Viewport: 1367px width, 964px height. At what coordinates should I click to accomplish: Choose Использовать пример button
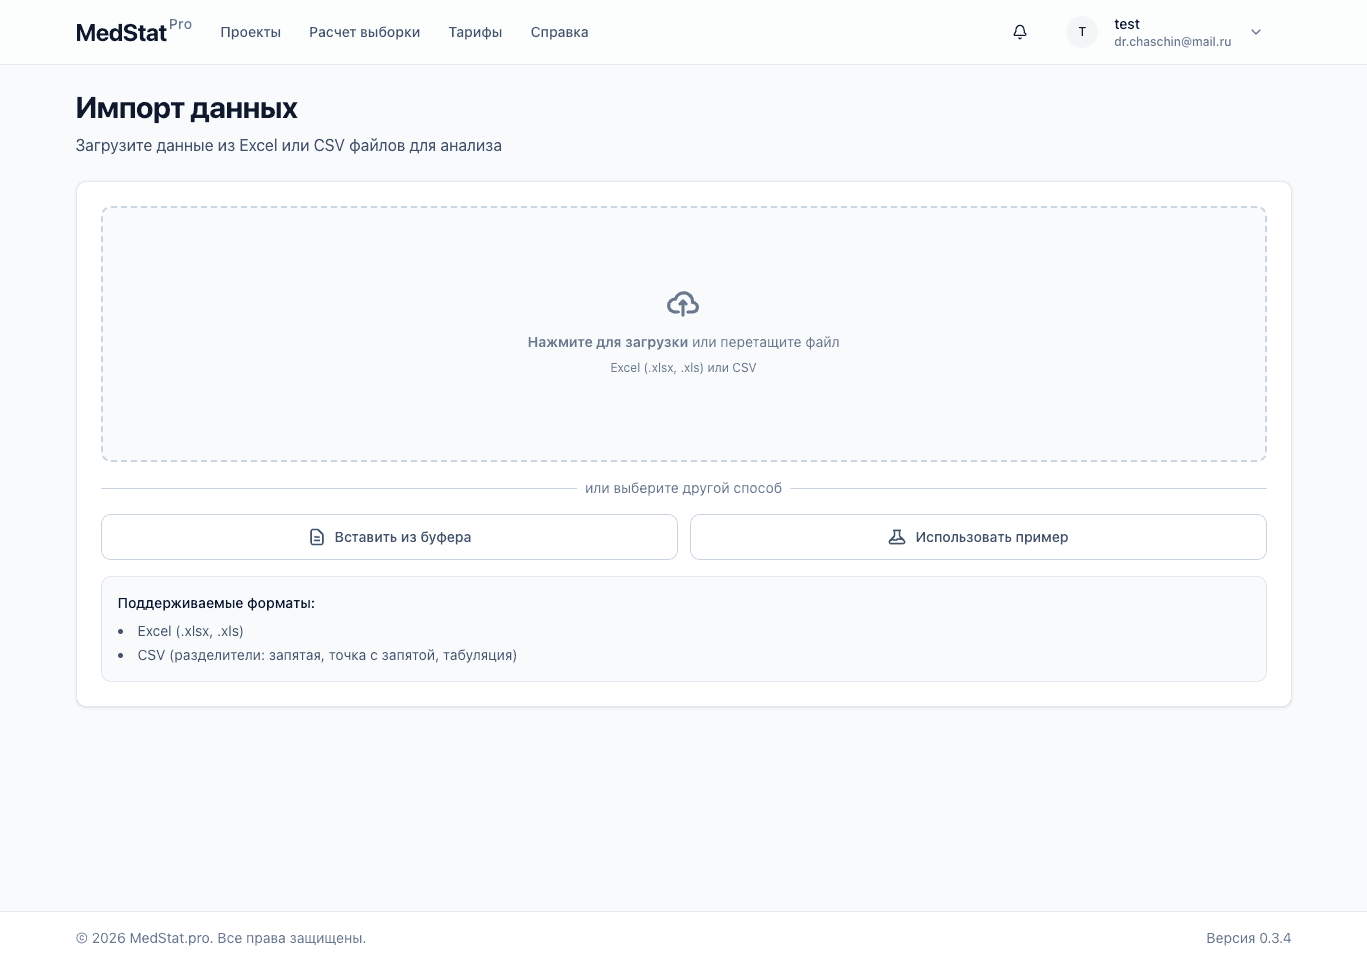pyautogui.click(x=978, y=537)
